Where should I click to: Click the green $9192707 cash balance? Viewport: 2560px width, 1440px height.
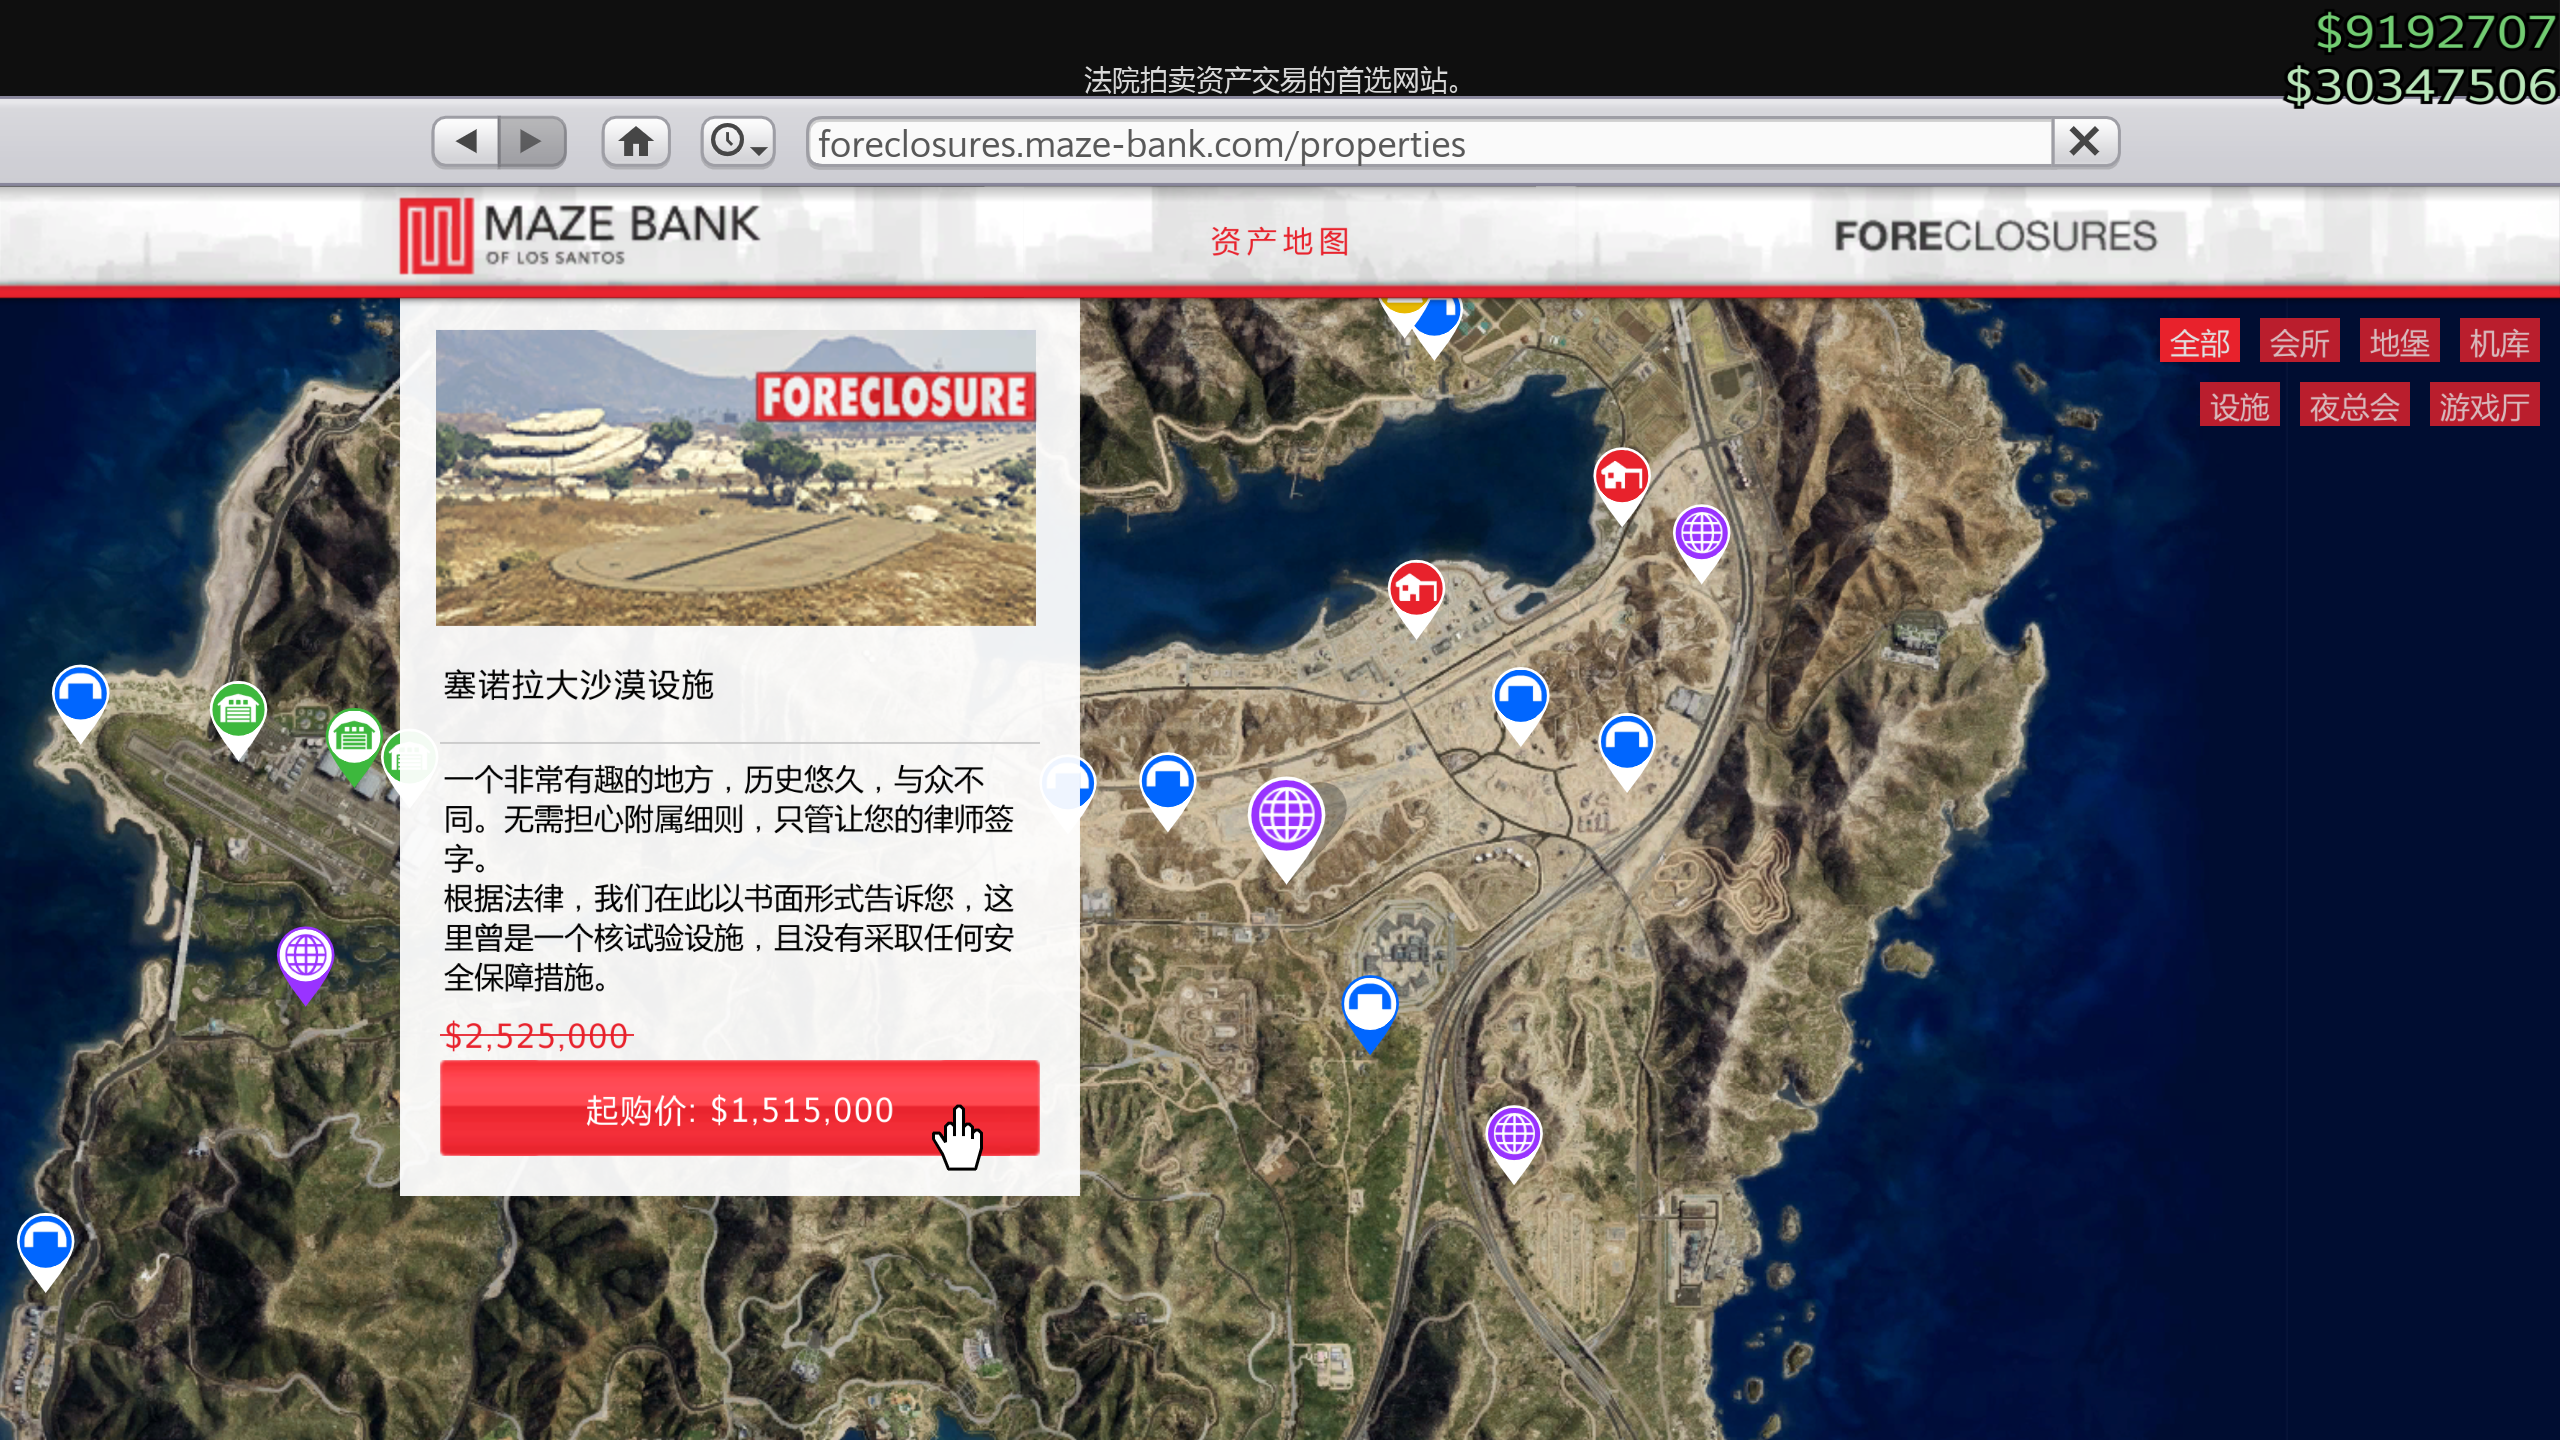(2436, 32)
